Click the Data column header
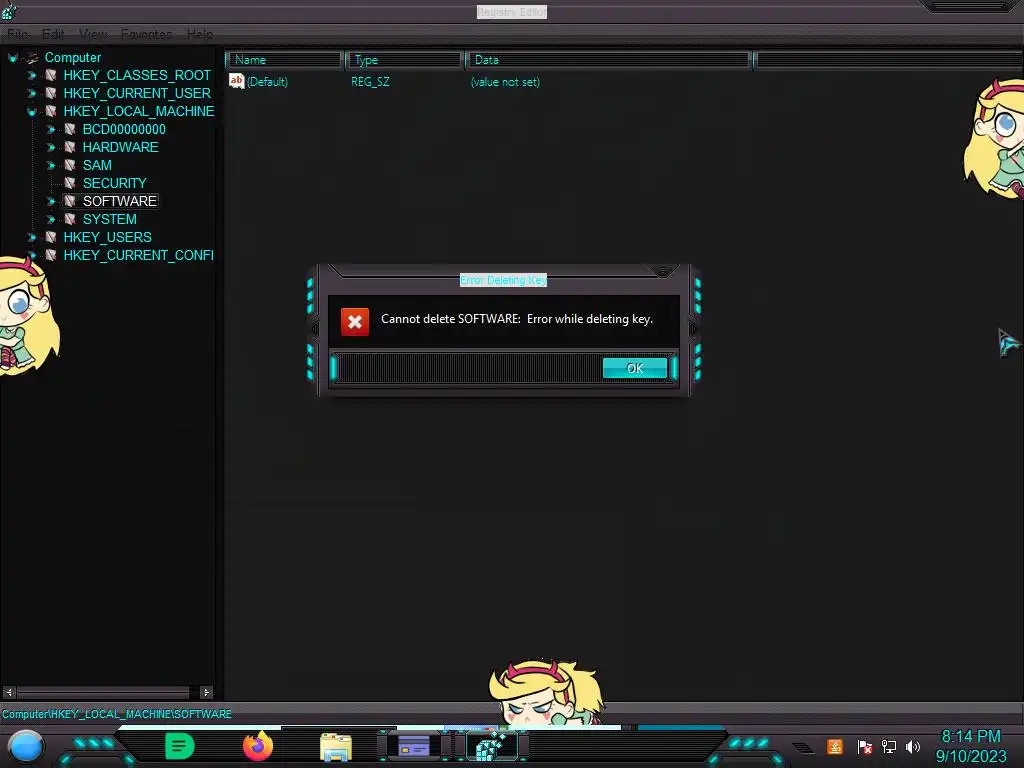 608,60
